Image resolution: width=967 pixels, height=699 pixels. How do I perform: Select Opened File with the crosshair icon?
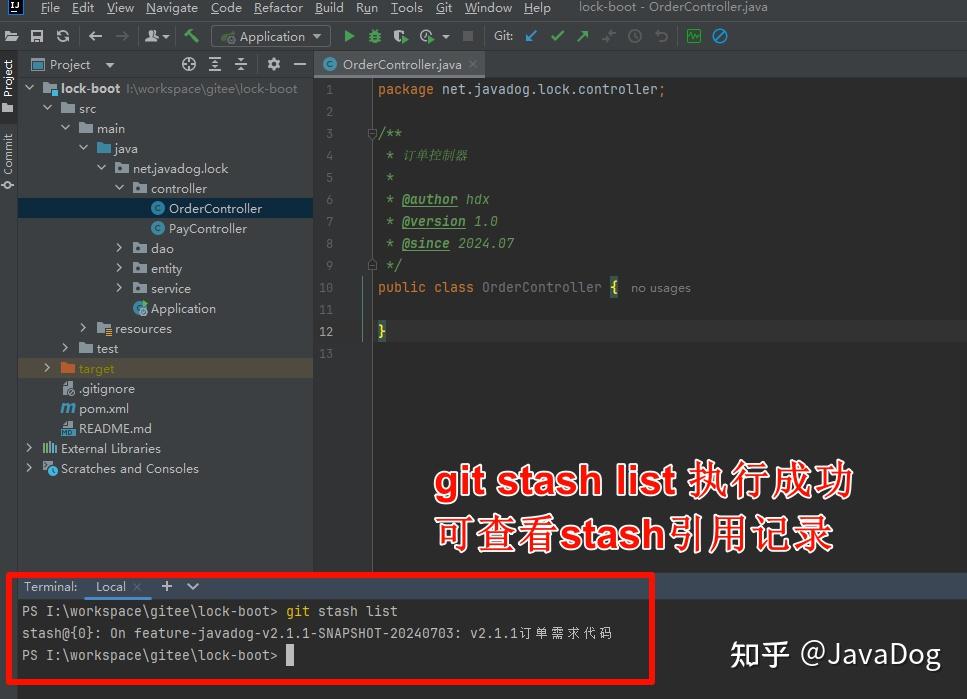pos(188,64)
